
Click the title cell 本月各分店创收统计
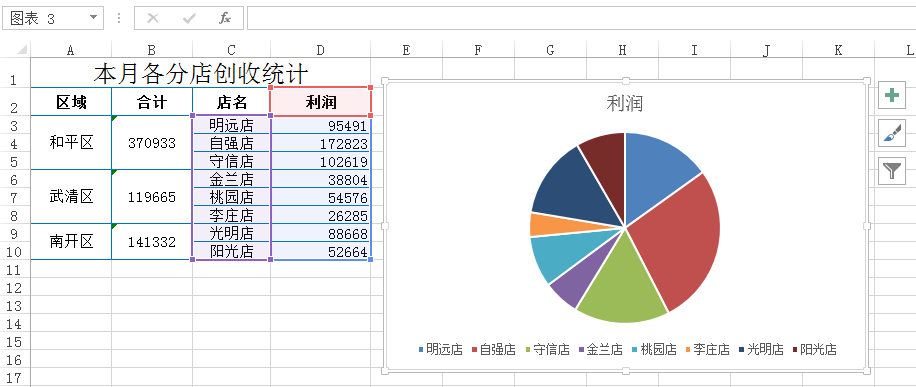(200, 74)
